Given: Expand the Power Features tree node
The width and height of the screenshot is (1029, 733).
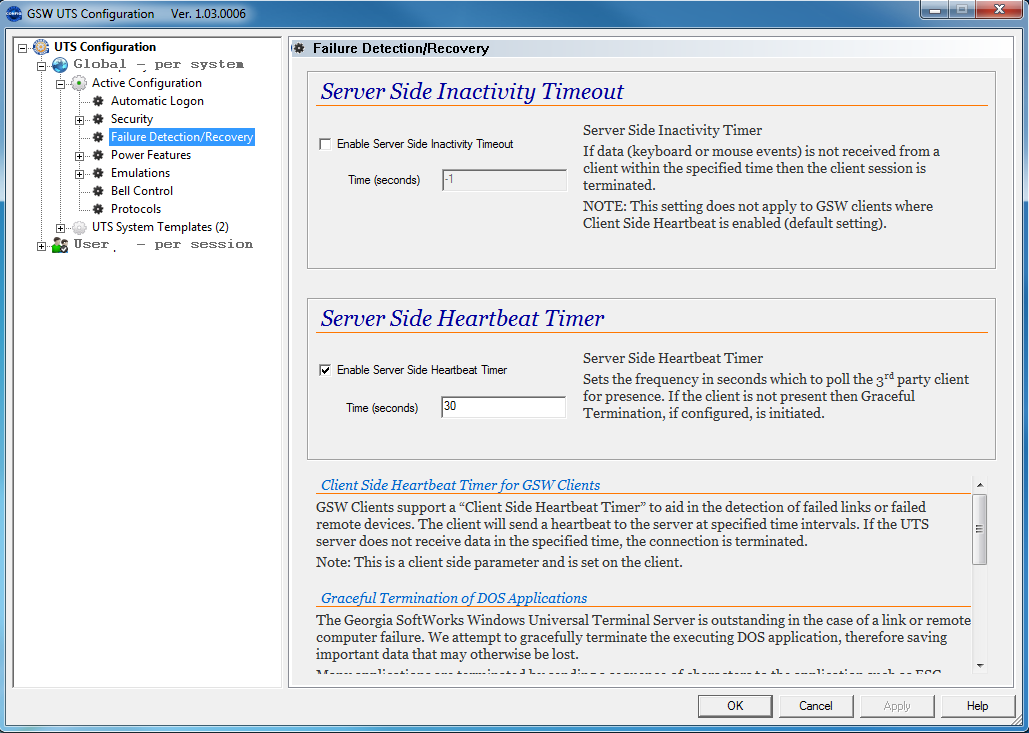Looking at the screenshot, I should (x=80, y=156).
